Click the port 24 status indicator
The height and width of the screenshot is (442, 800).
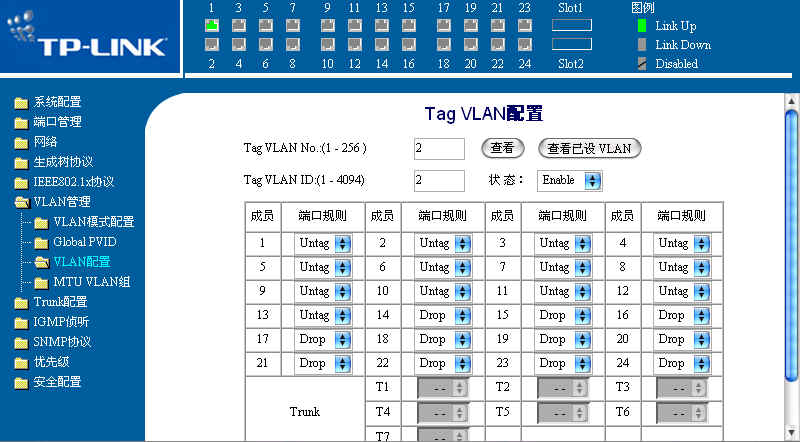click(524, 44)
